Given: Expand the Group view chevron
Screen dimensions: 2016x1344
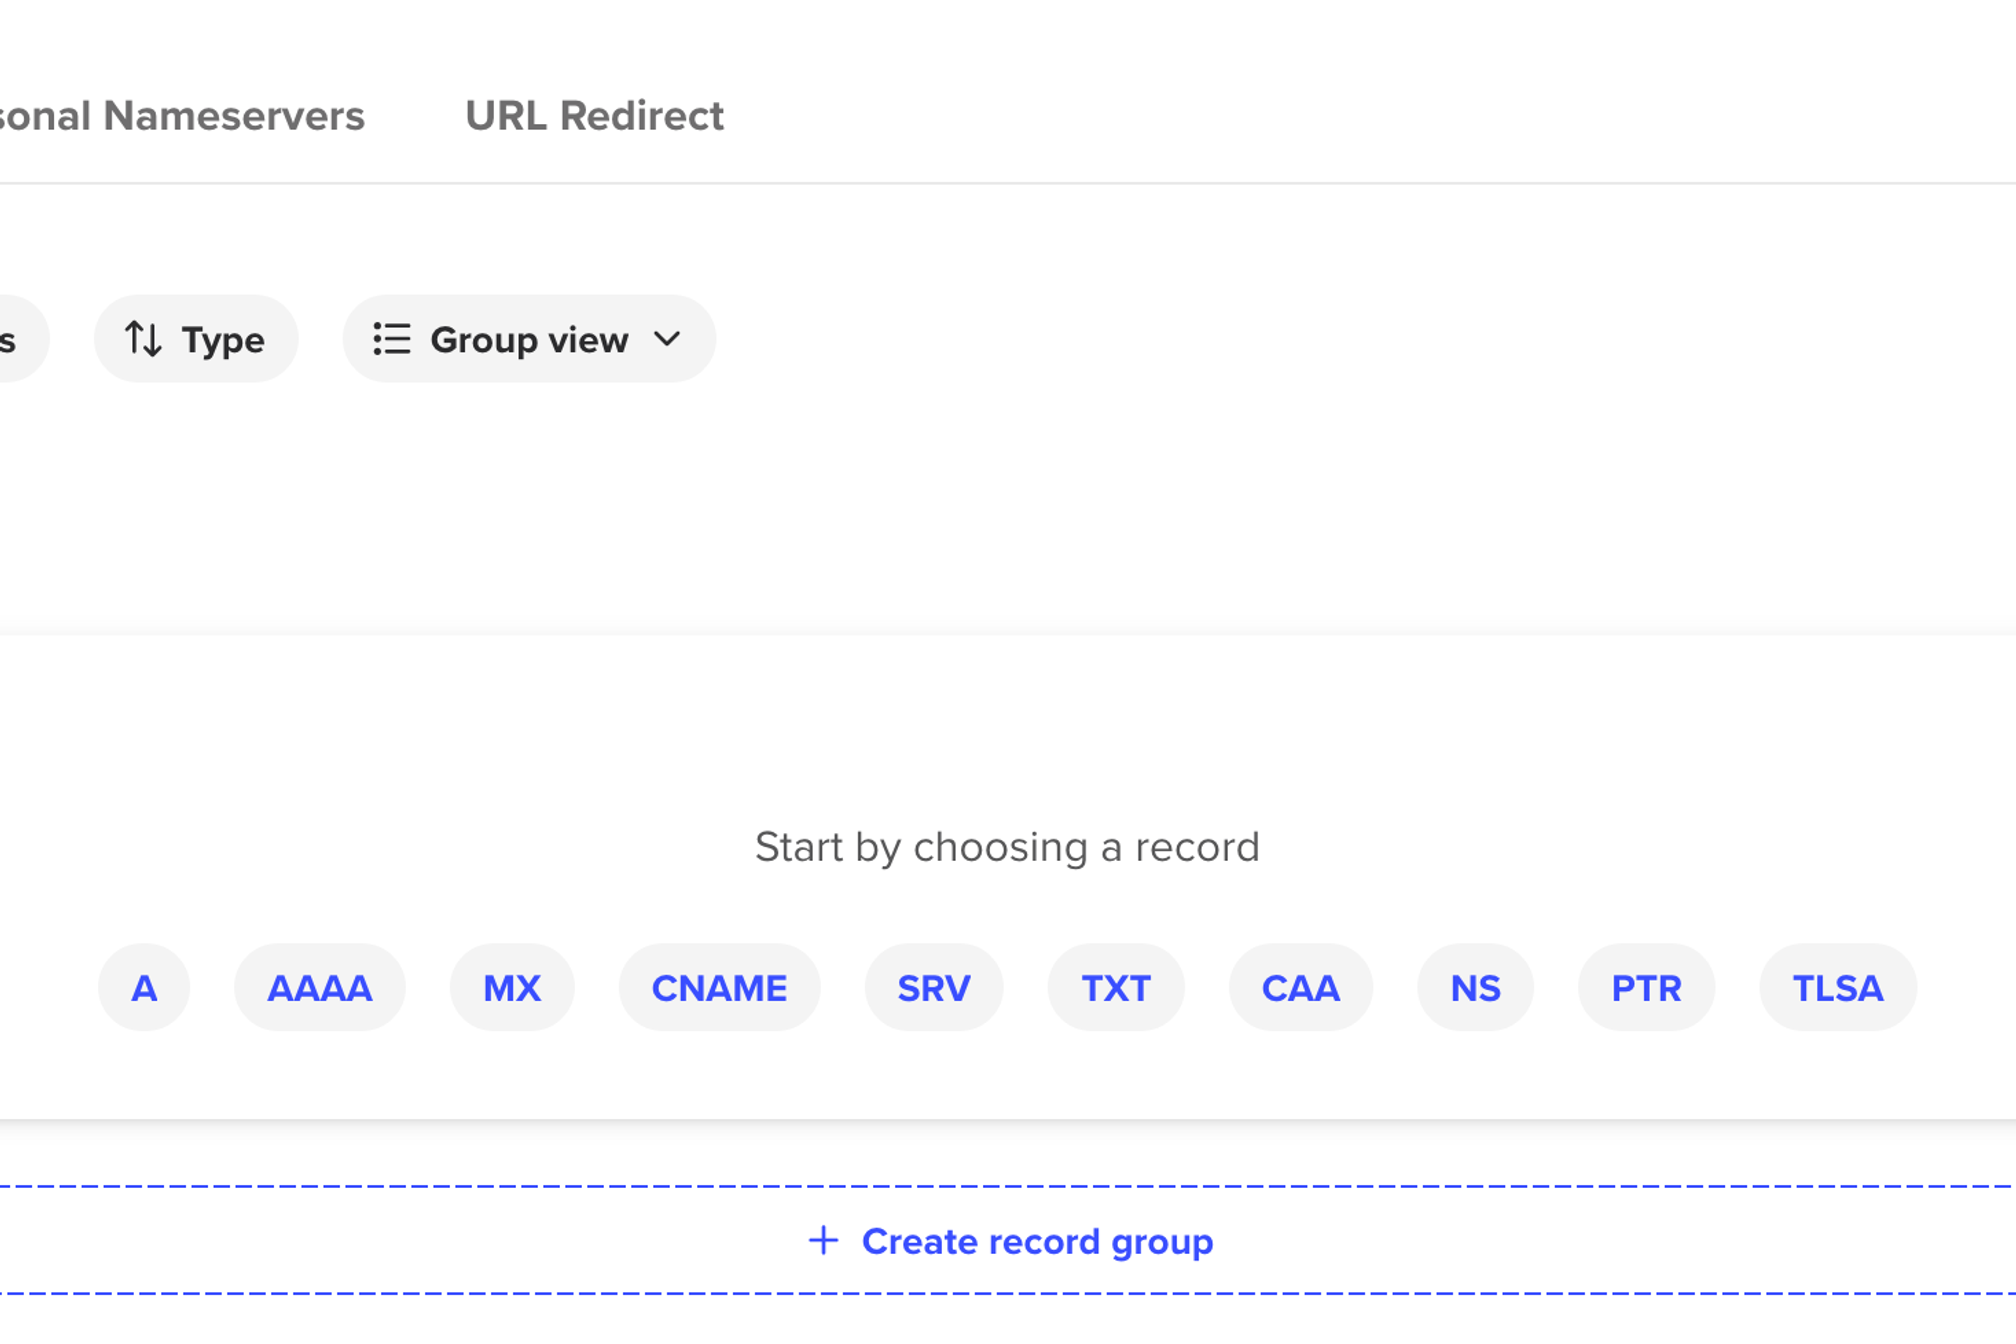Looking at the screenshot, I should coord(667,339).
